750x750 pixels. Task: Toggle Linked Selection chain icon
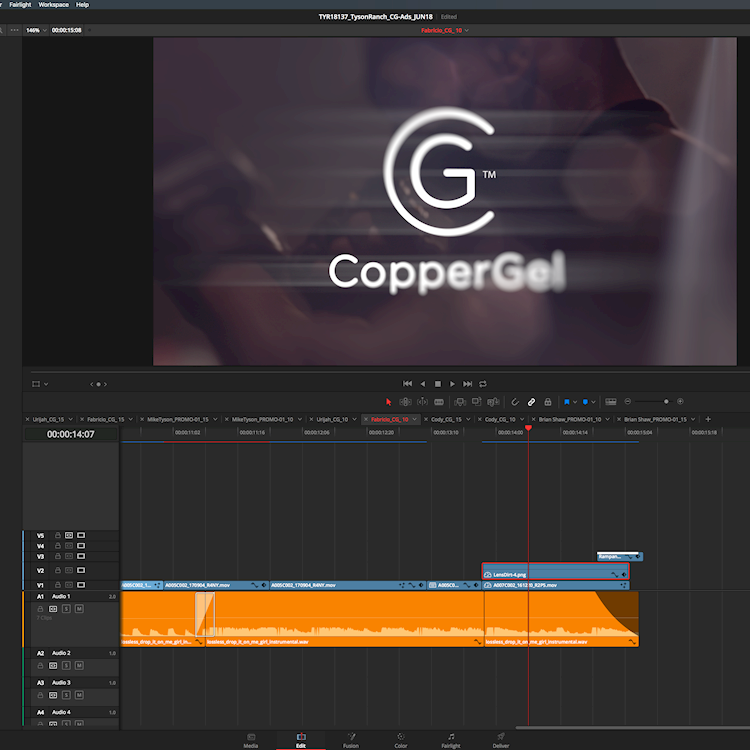tap(531, 402)
